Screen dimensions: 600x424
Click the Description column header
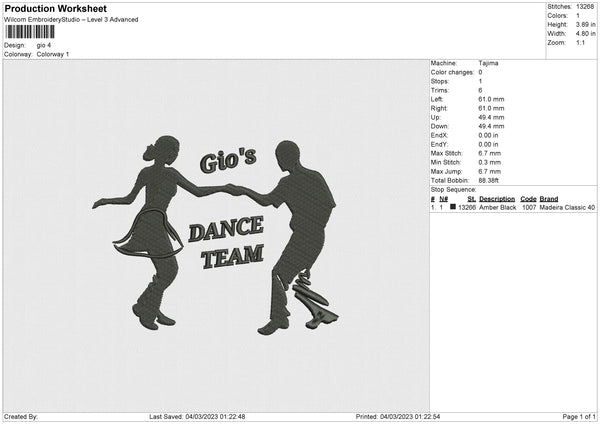point(497,199)
